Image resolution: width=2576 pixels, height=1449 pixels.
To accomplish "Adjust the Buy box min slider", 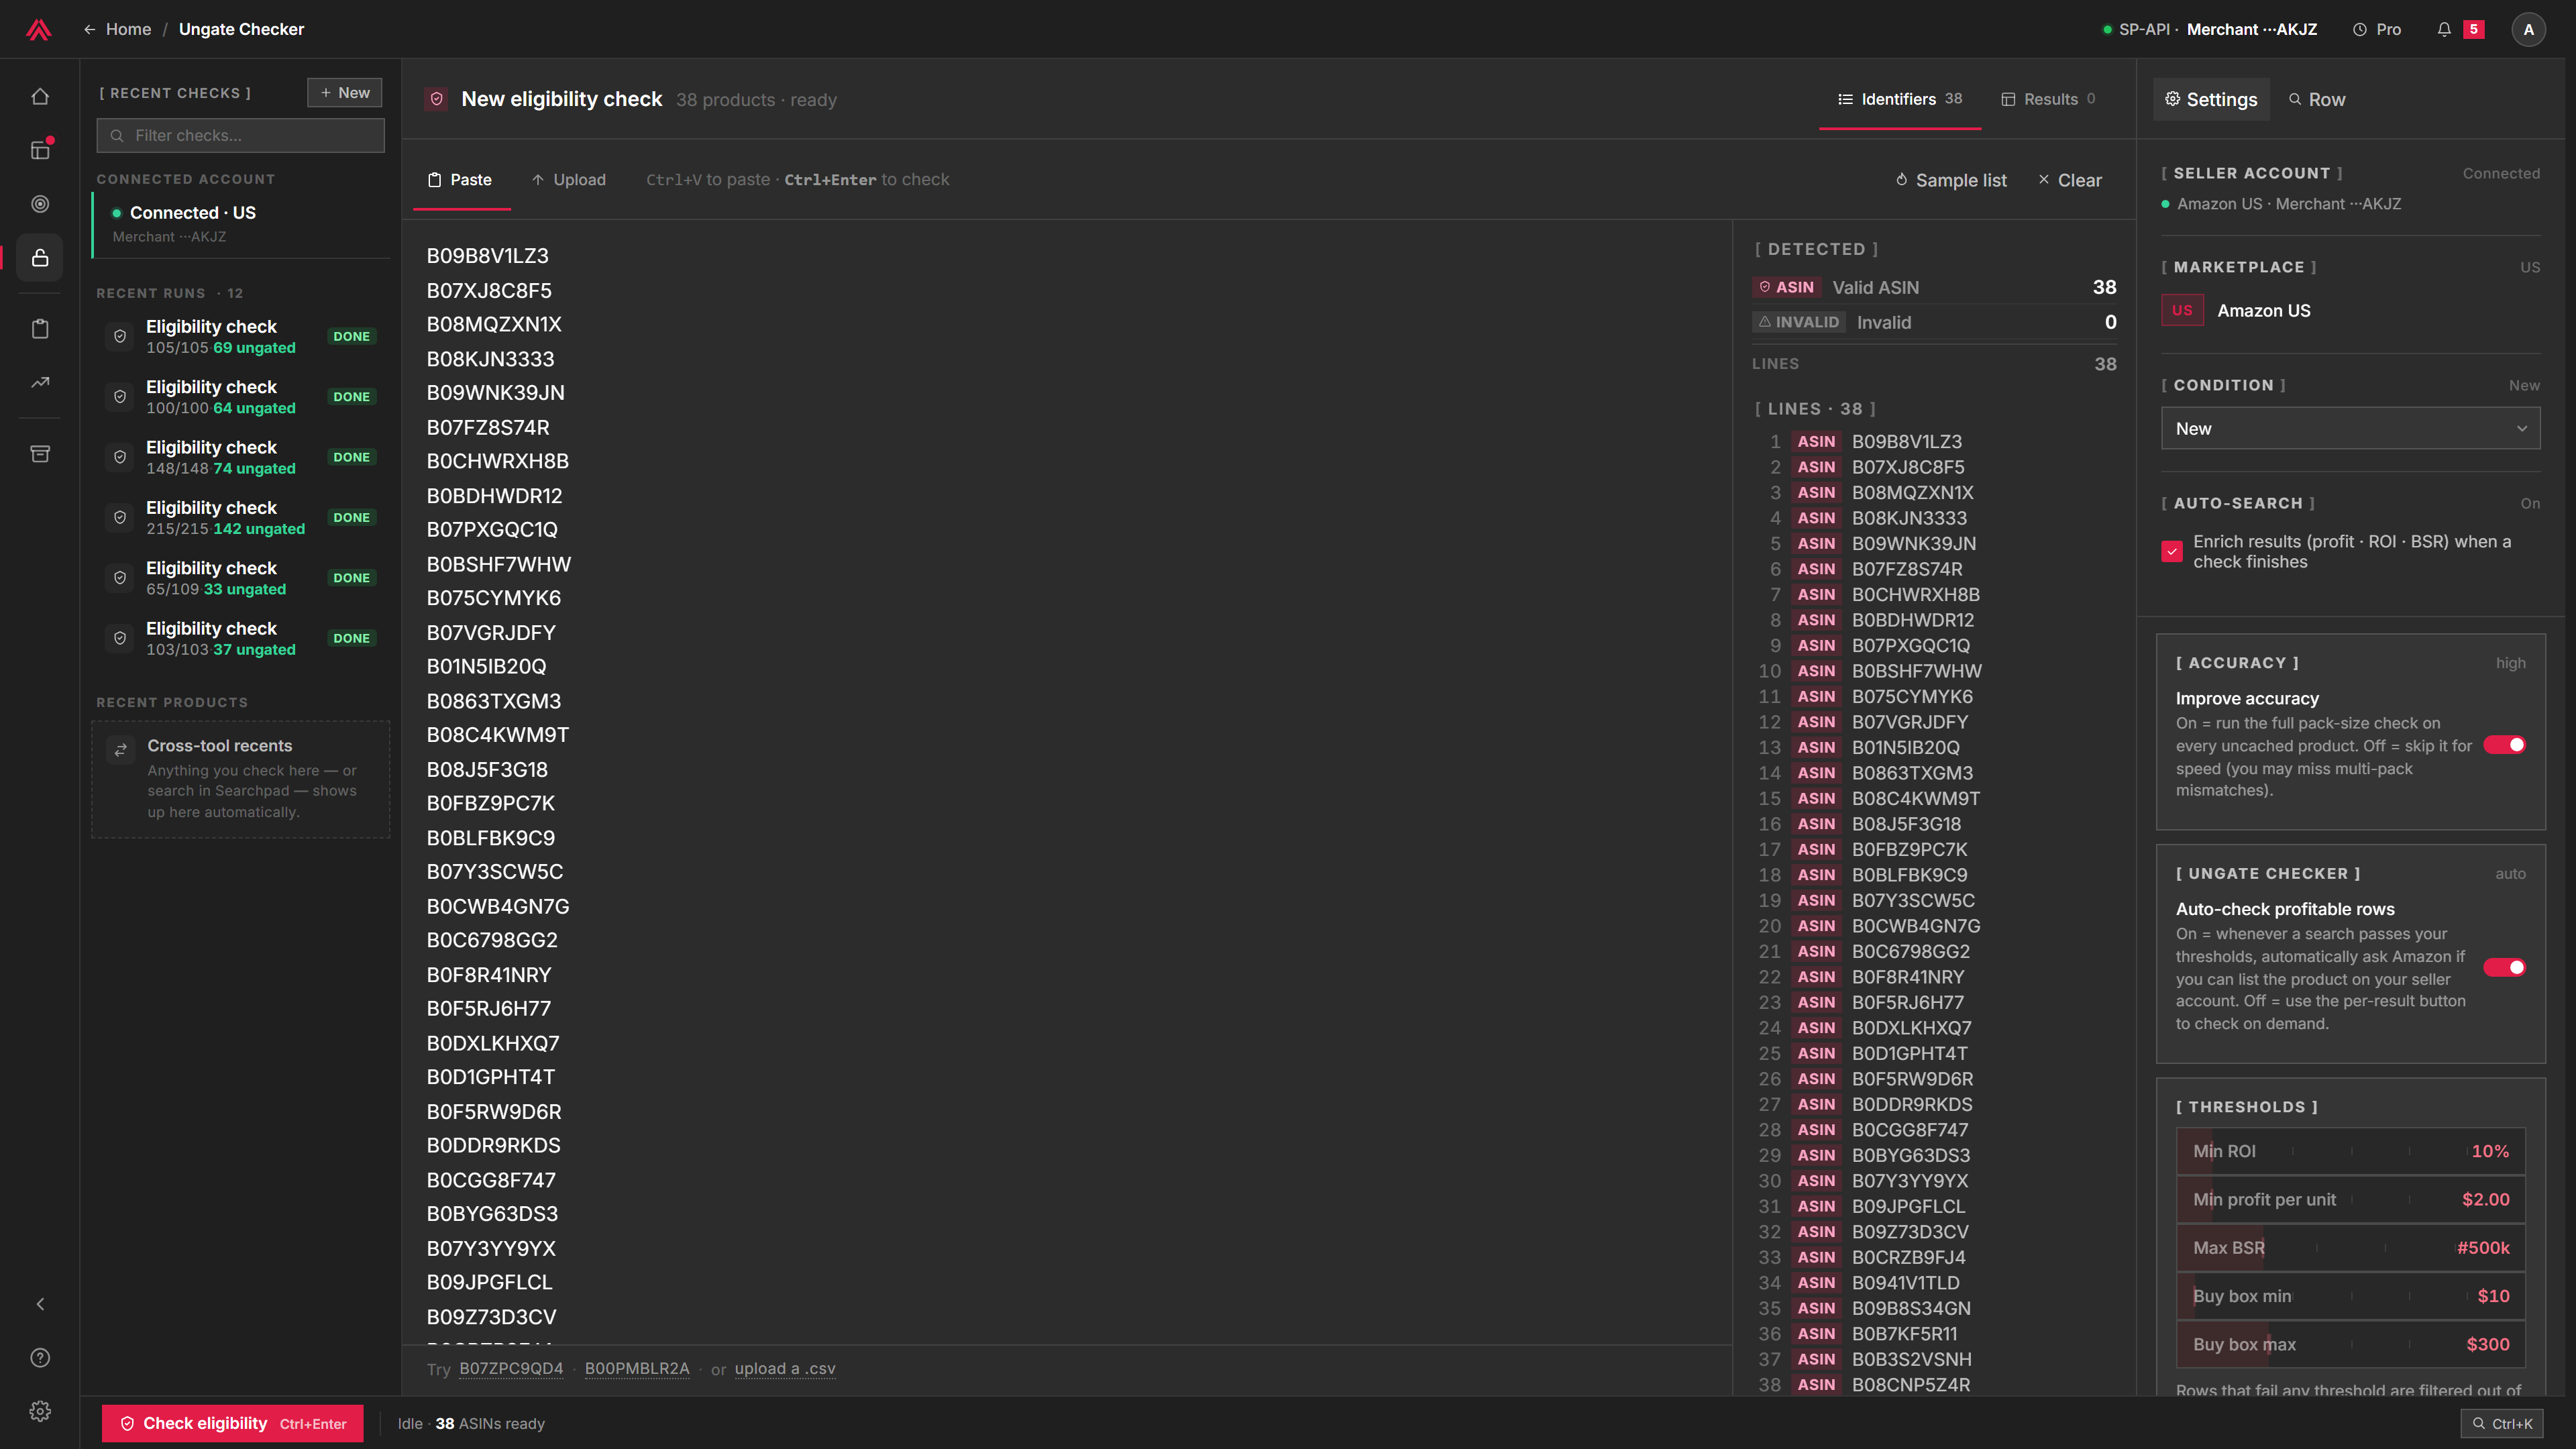I will 2350,1295.
